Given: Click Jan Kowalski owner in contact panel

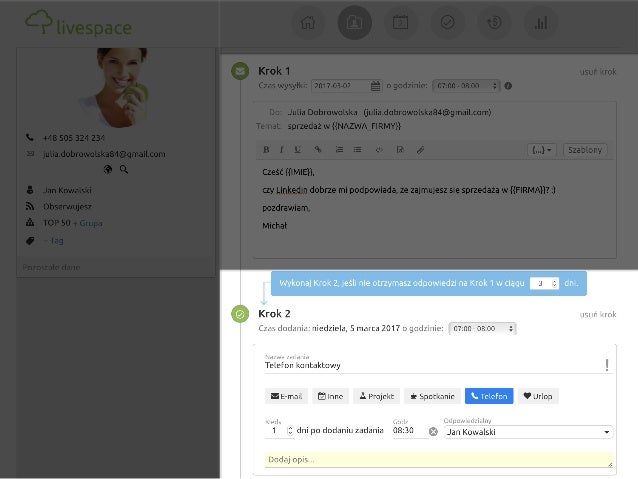Looking at the screenshot, I should [x=67, y=190].
